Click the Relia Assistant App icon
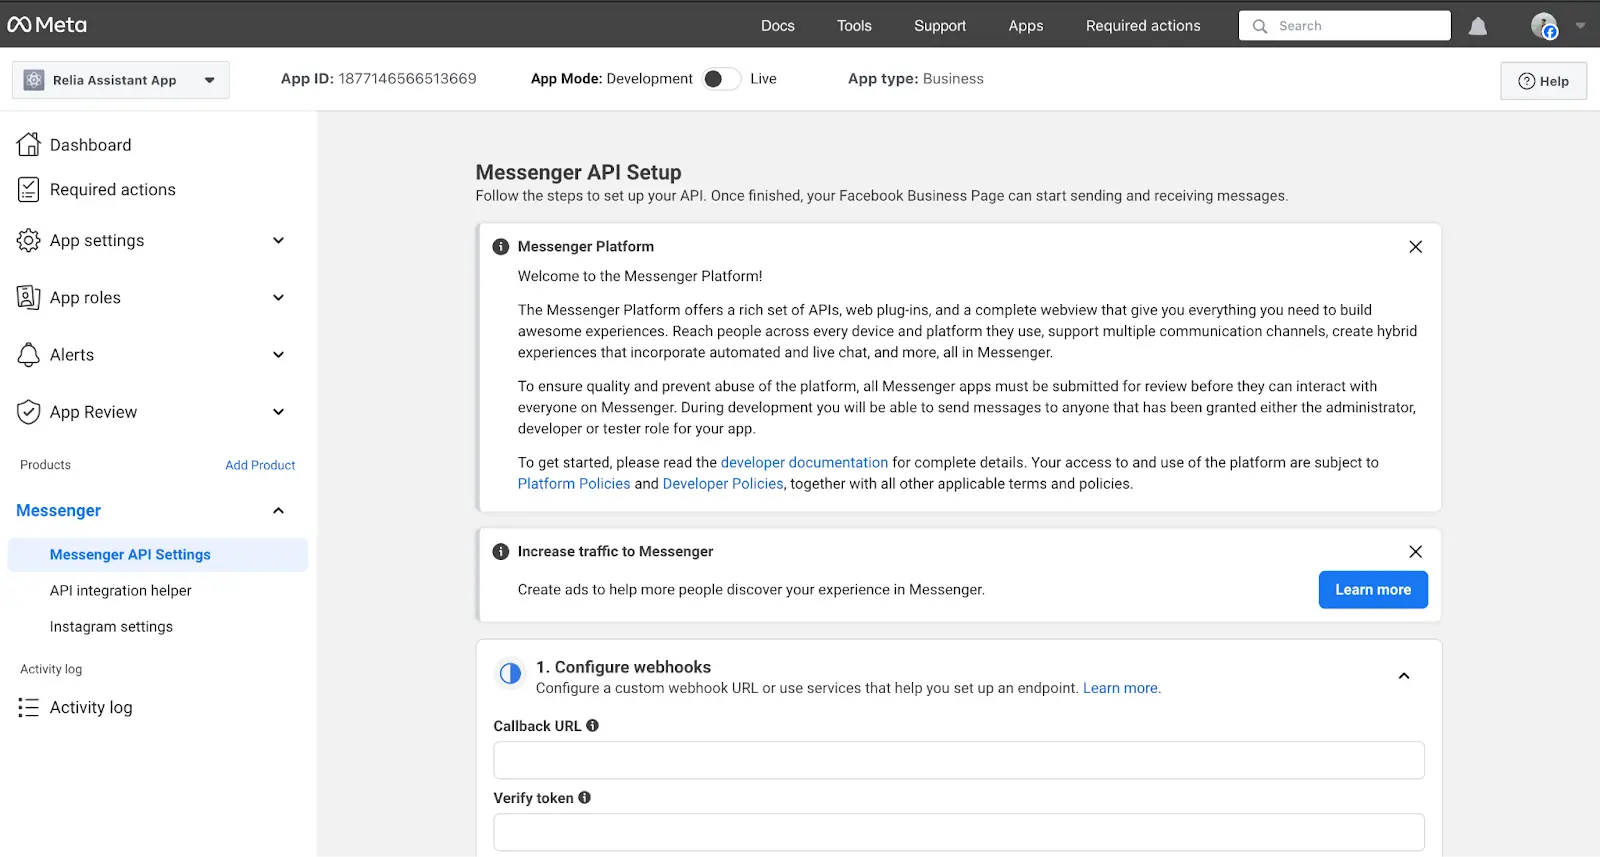 (34, 80)
